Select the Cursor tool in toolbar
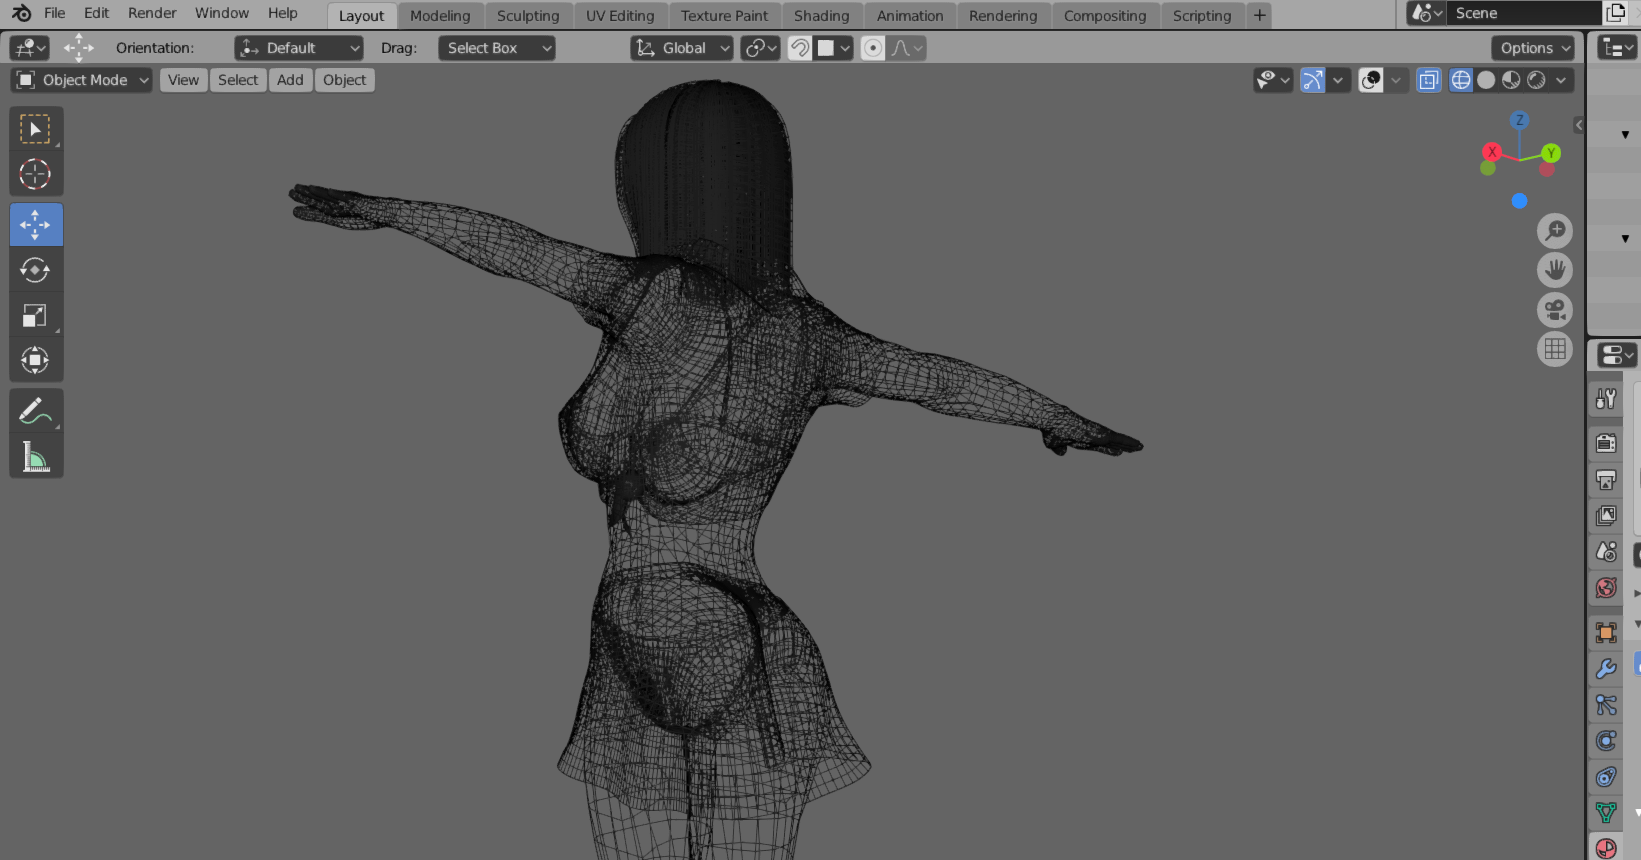 pos(35,174)
